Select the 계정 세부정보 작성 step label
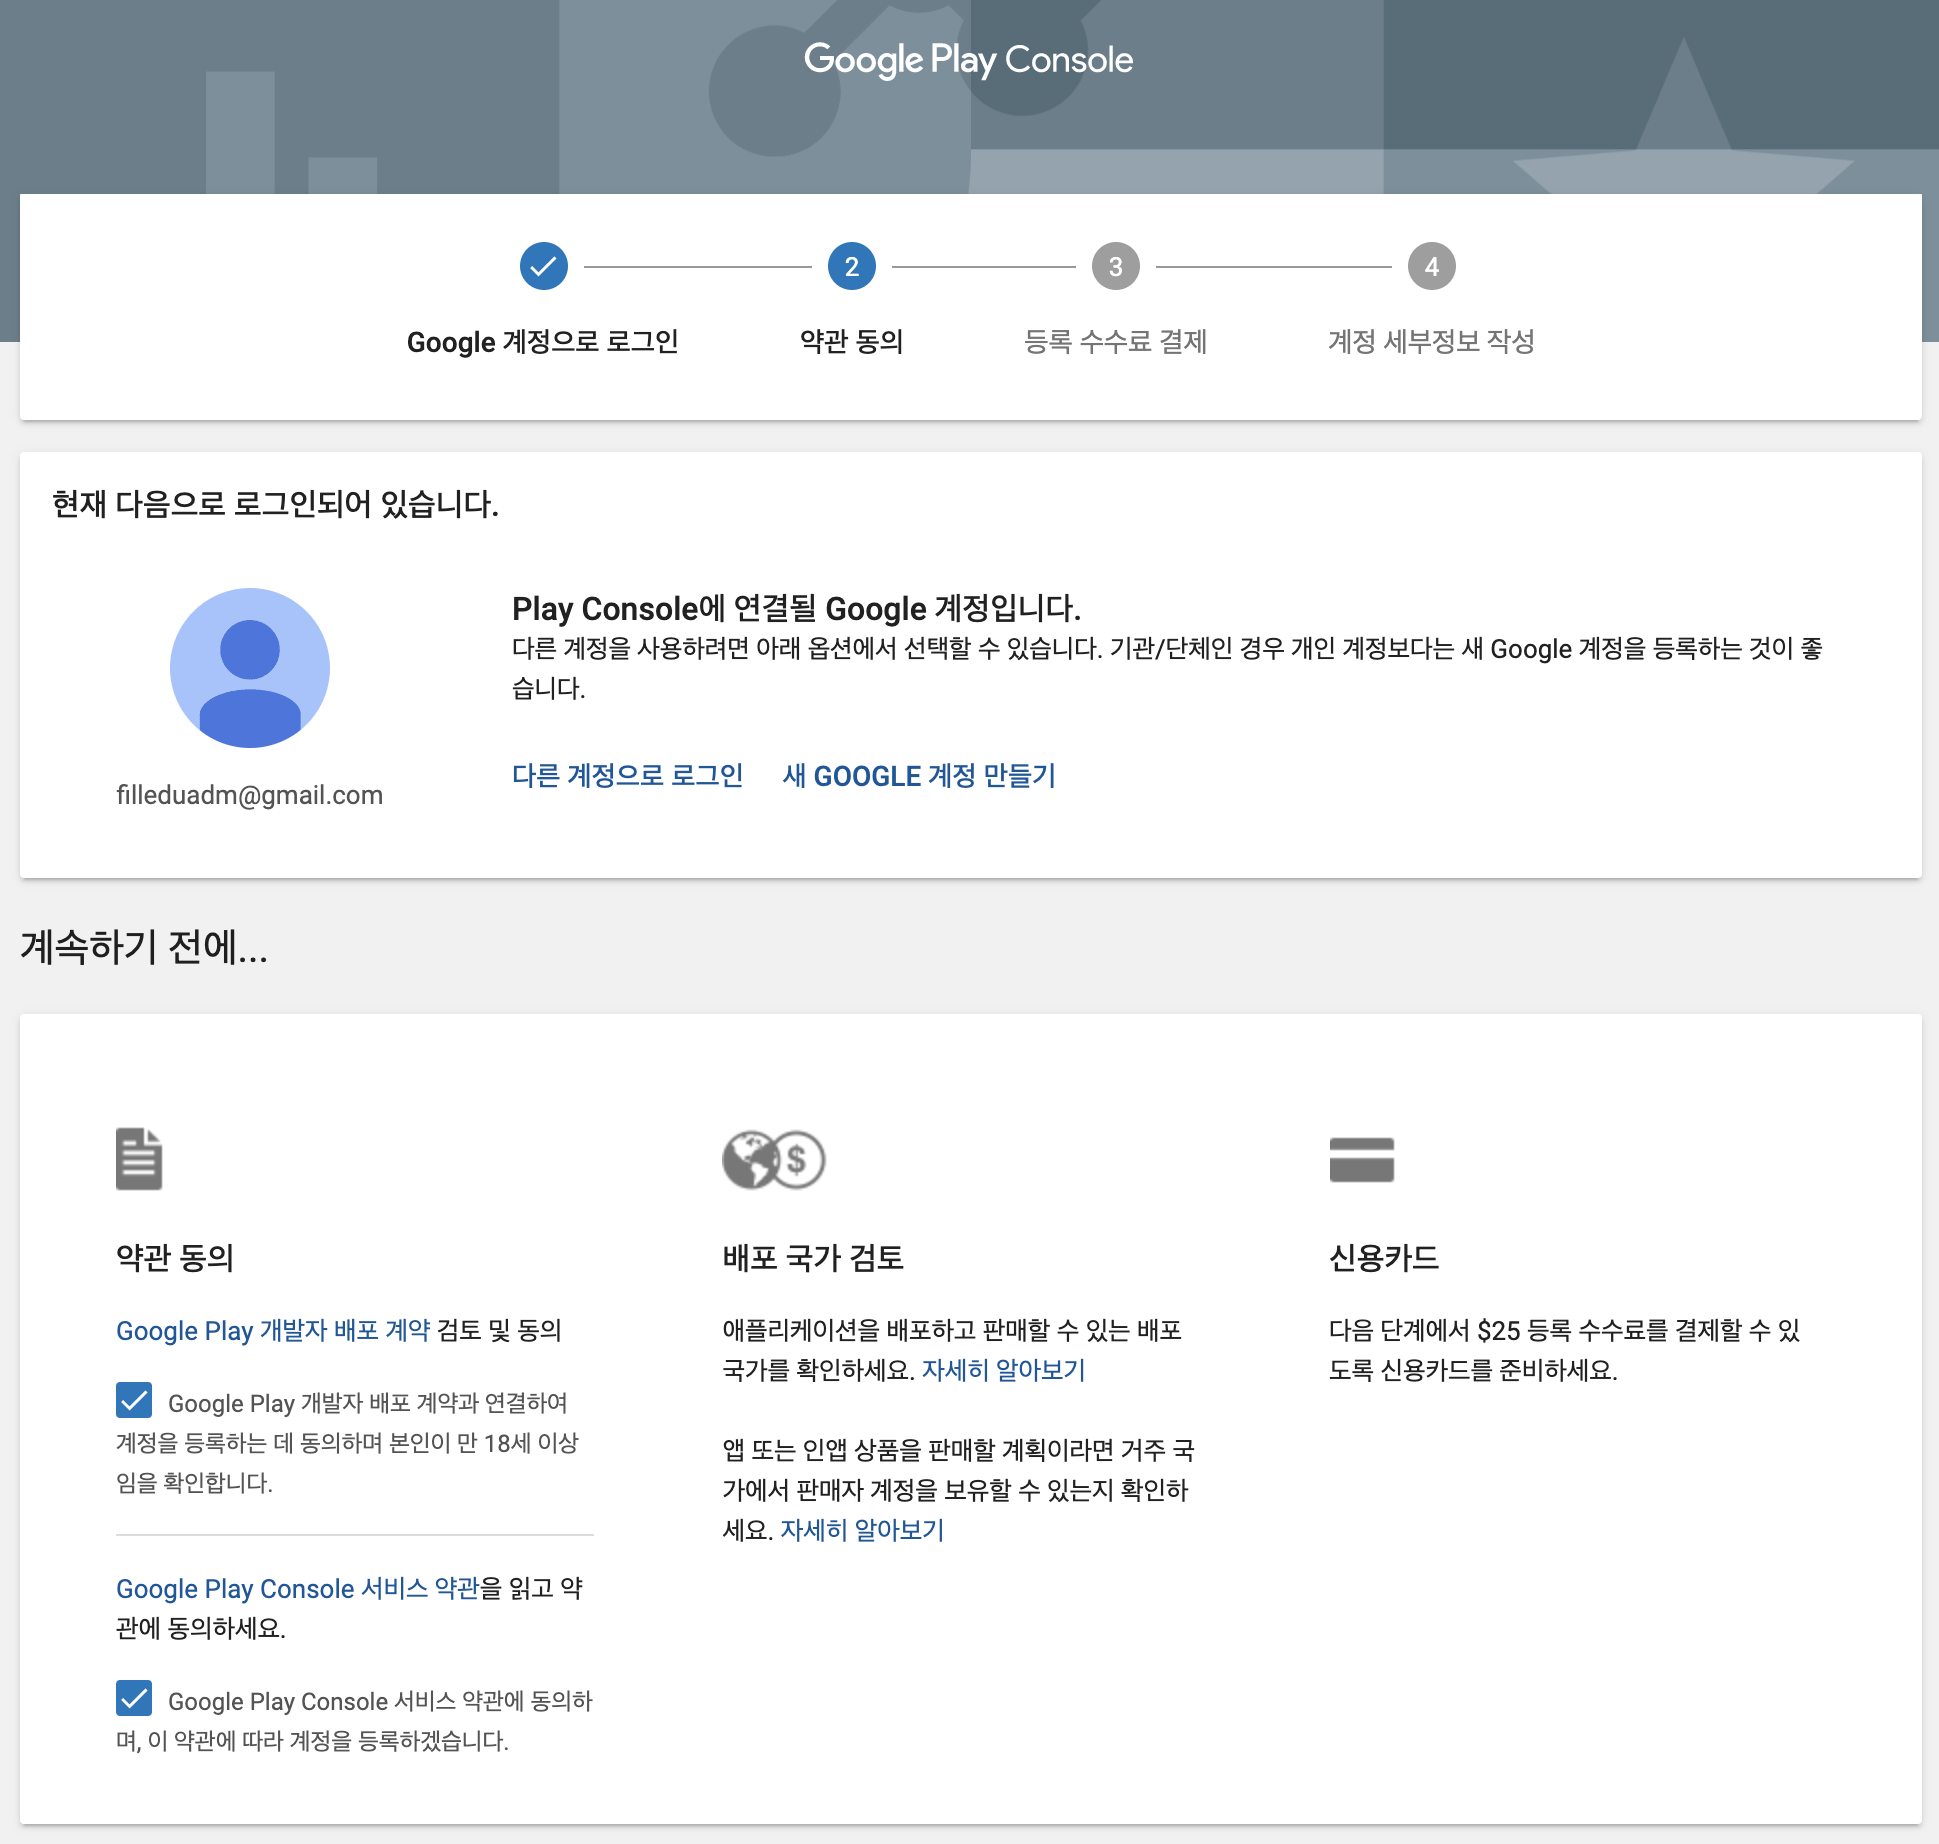The height and width of the screenshot is (1844, 1939). (x=1431, y=342)
